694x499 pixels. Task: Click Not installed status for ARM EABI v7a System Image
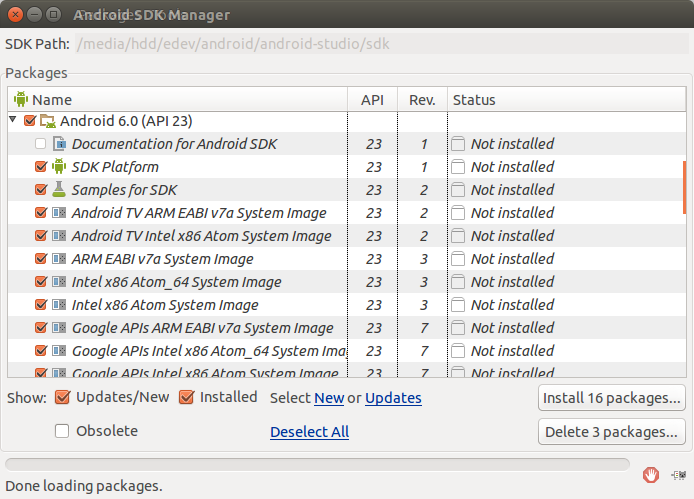coord(512,259)
